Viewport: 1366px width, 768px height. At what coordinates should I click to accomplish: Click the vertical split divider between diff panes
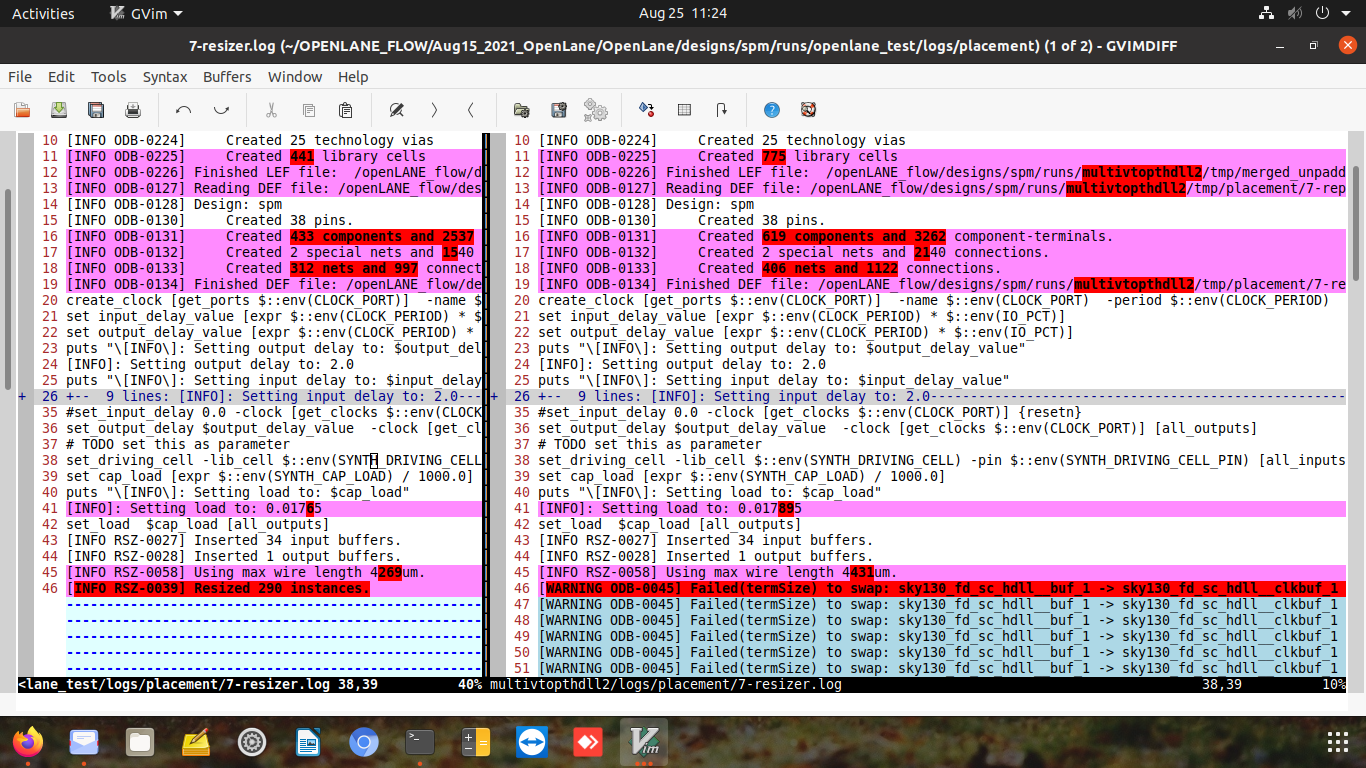click(485, 404)
